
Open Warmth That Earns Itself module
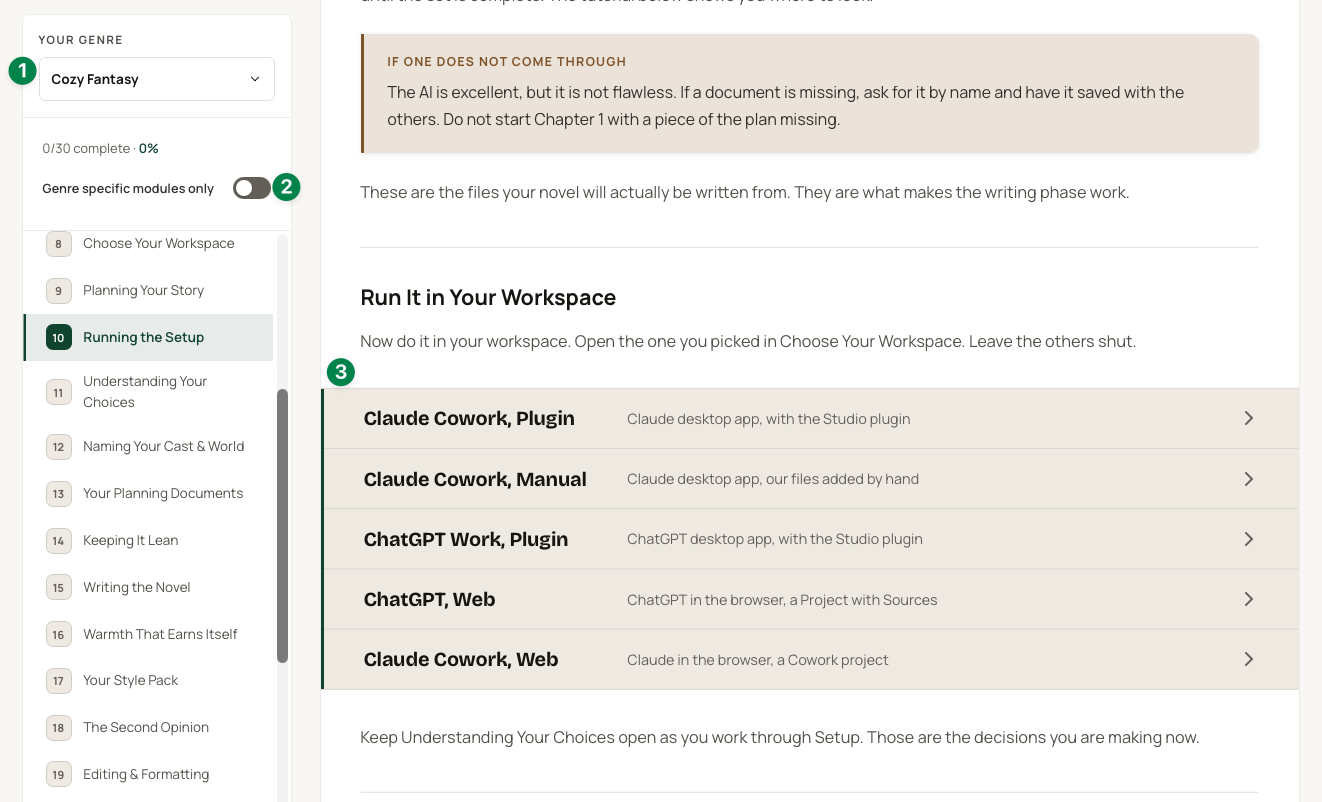pos(148,634)
